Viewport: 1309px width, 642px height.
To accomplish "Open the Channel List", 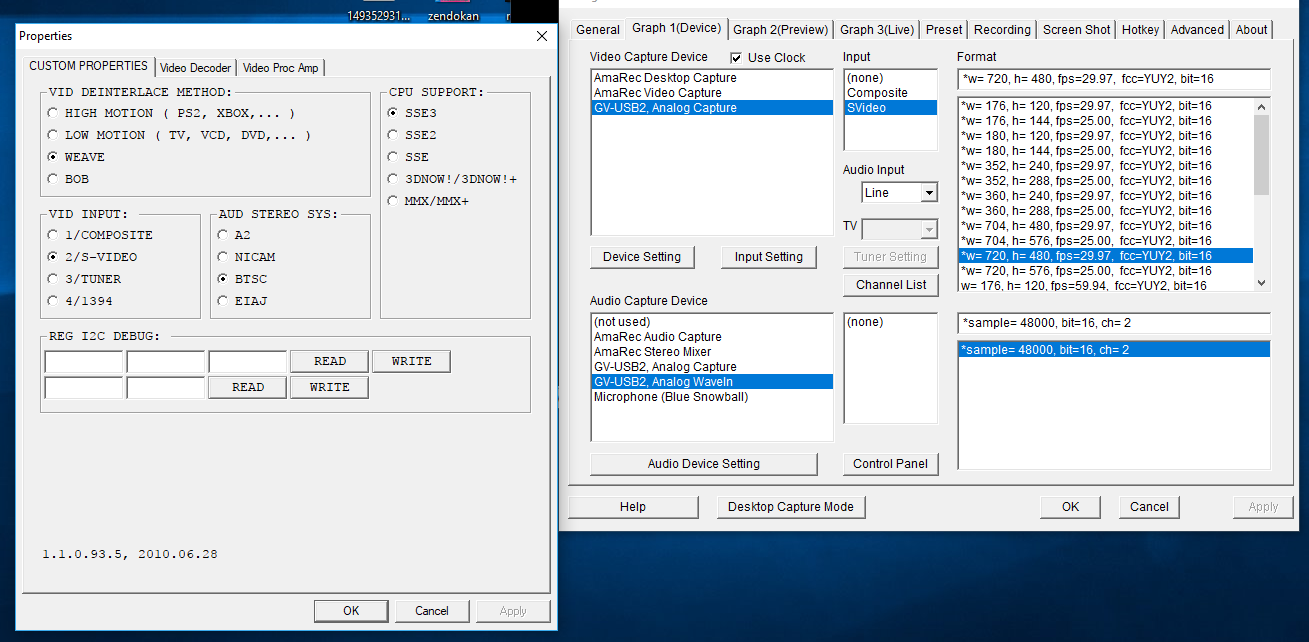I will pos(891,285).
